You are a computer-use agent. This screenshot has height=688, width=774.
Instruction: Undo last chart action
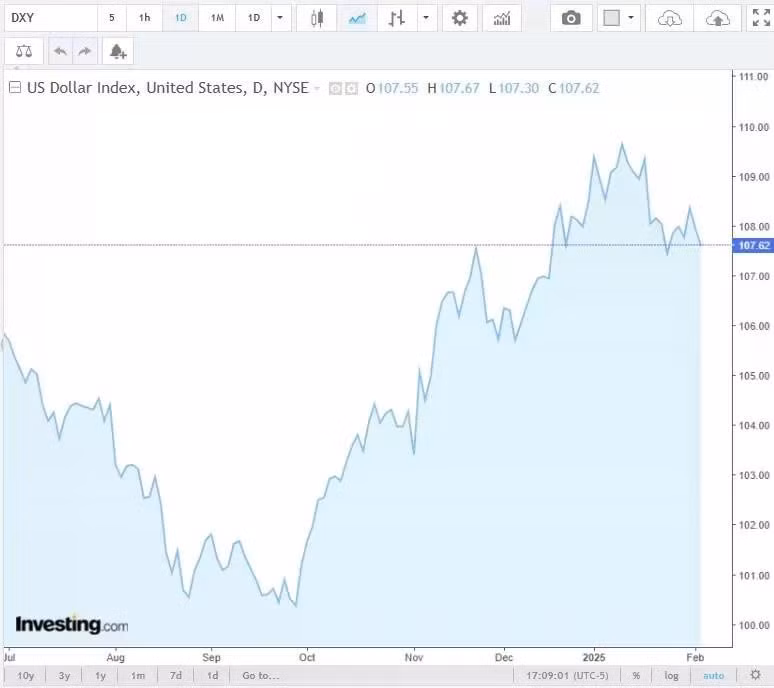pos(60,51)
